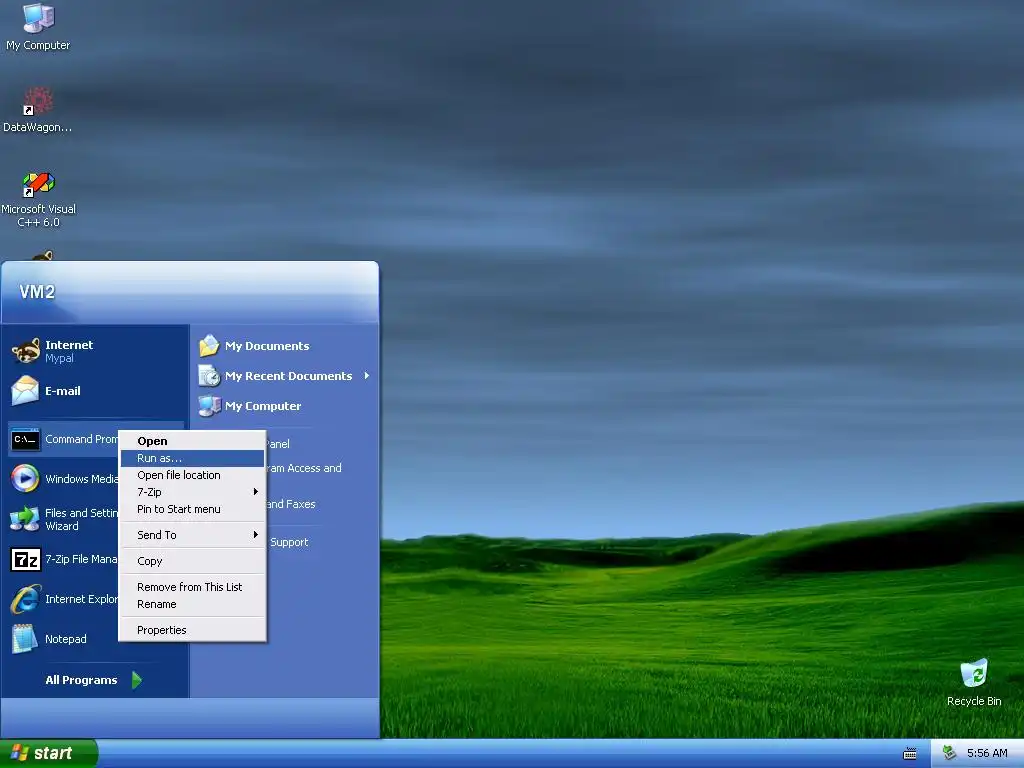Click the Printers and Faxes entry

pos(291,504)
